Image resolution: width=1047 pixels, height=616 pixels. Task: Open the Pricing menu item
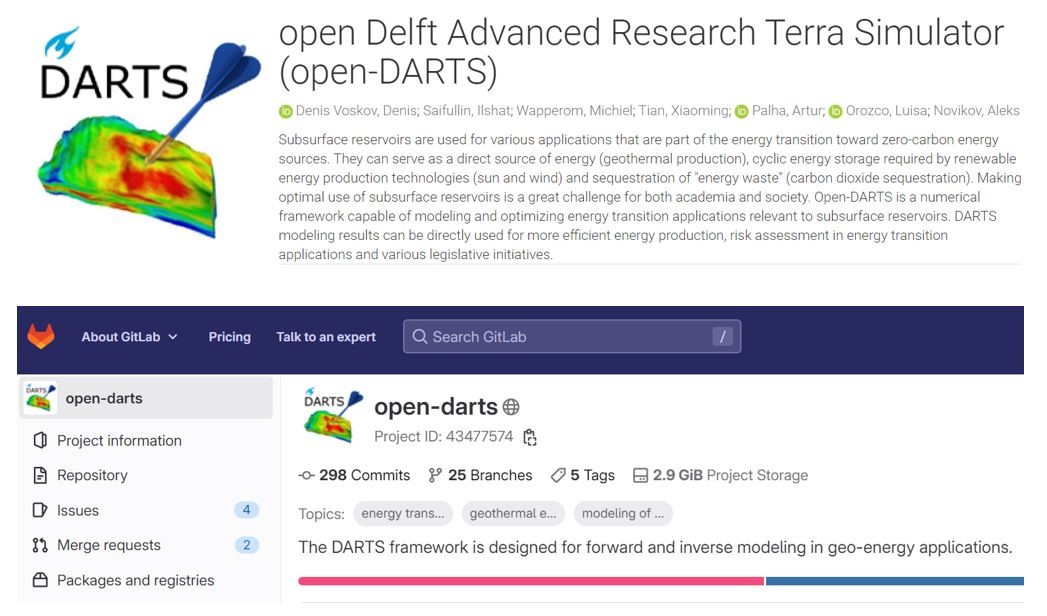click(229, 337)
